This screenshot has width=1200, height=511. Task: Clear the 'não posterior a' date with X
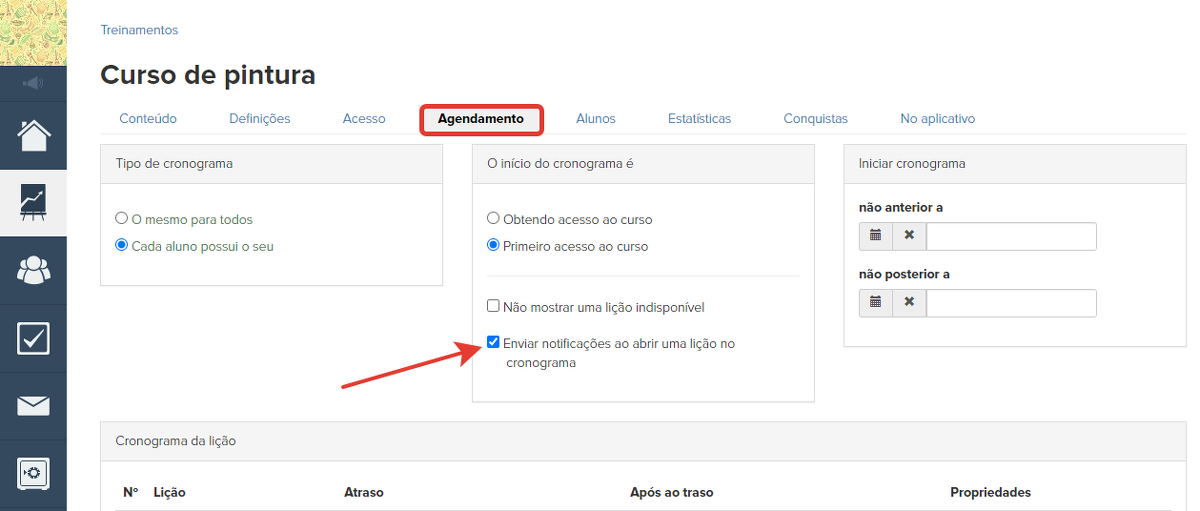(x=909, y=303)
